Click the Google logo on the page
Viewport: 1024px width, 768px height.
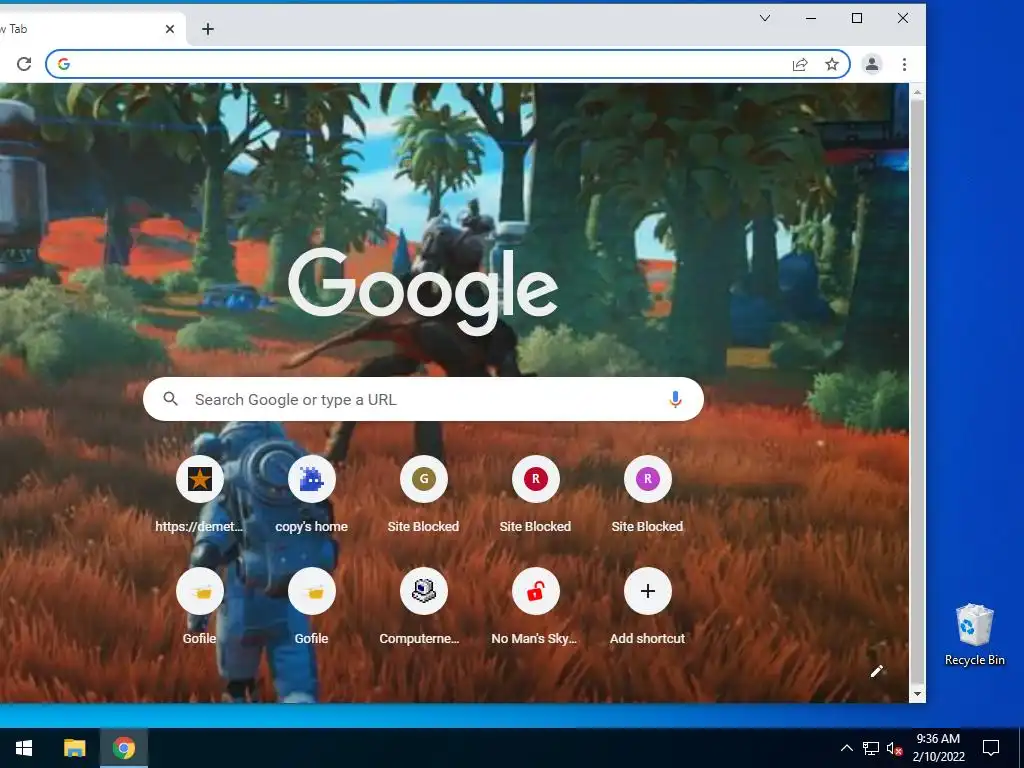coord(423,291)
